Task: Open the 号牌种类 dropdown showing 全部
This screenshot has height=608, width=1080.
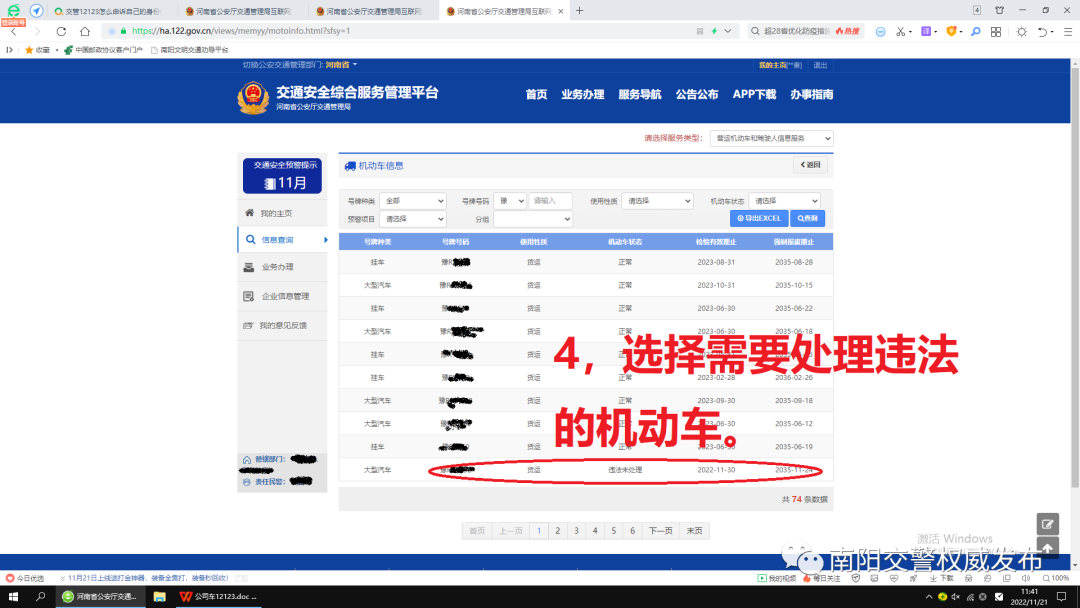Action: point(412,200)
